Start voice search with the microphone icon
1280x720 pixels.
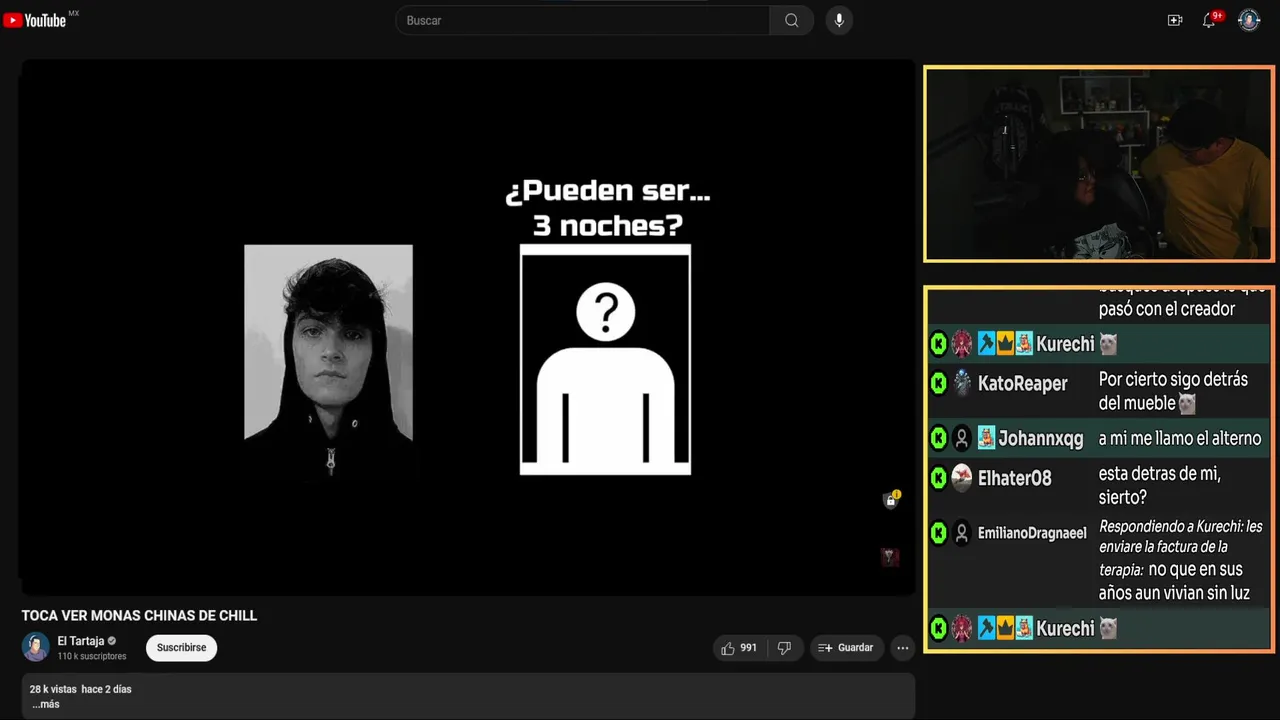click(839, 20)
